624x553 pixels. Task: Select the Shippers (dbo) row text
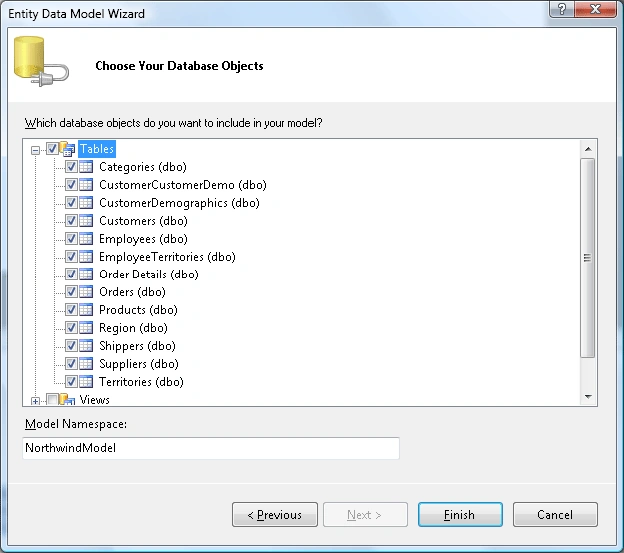tap(137, 345)
